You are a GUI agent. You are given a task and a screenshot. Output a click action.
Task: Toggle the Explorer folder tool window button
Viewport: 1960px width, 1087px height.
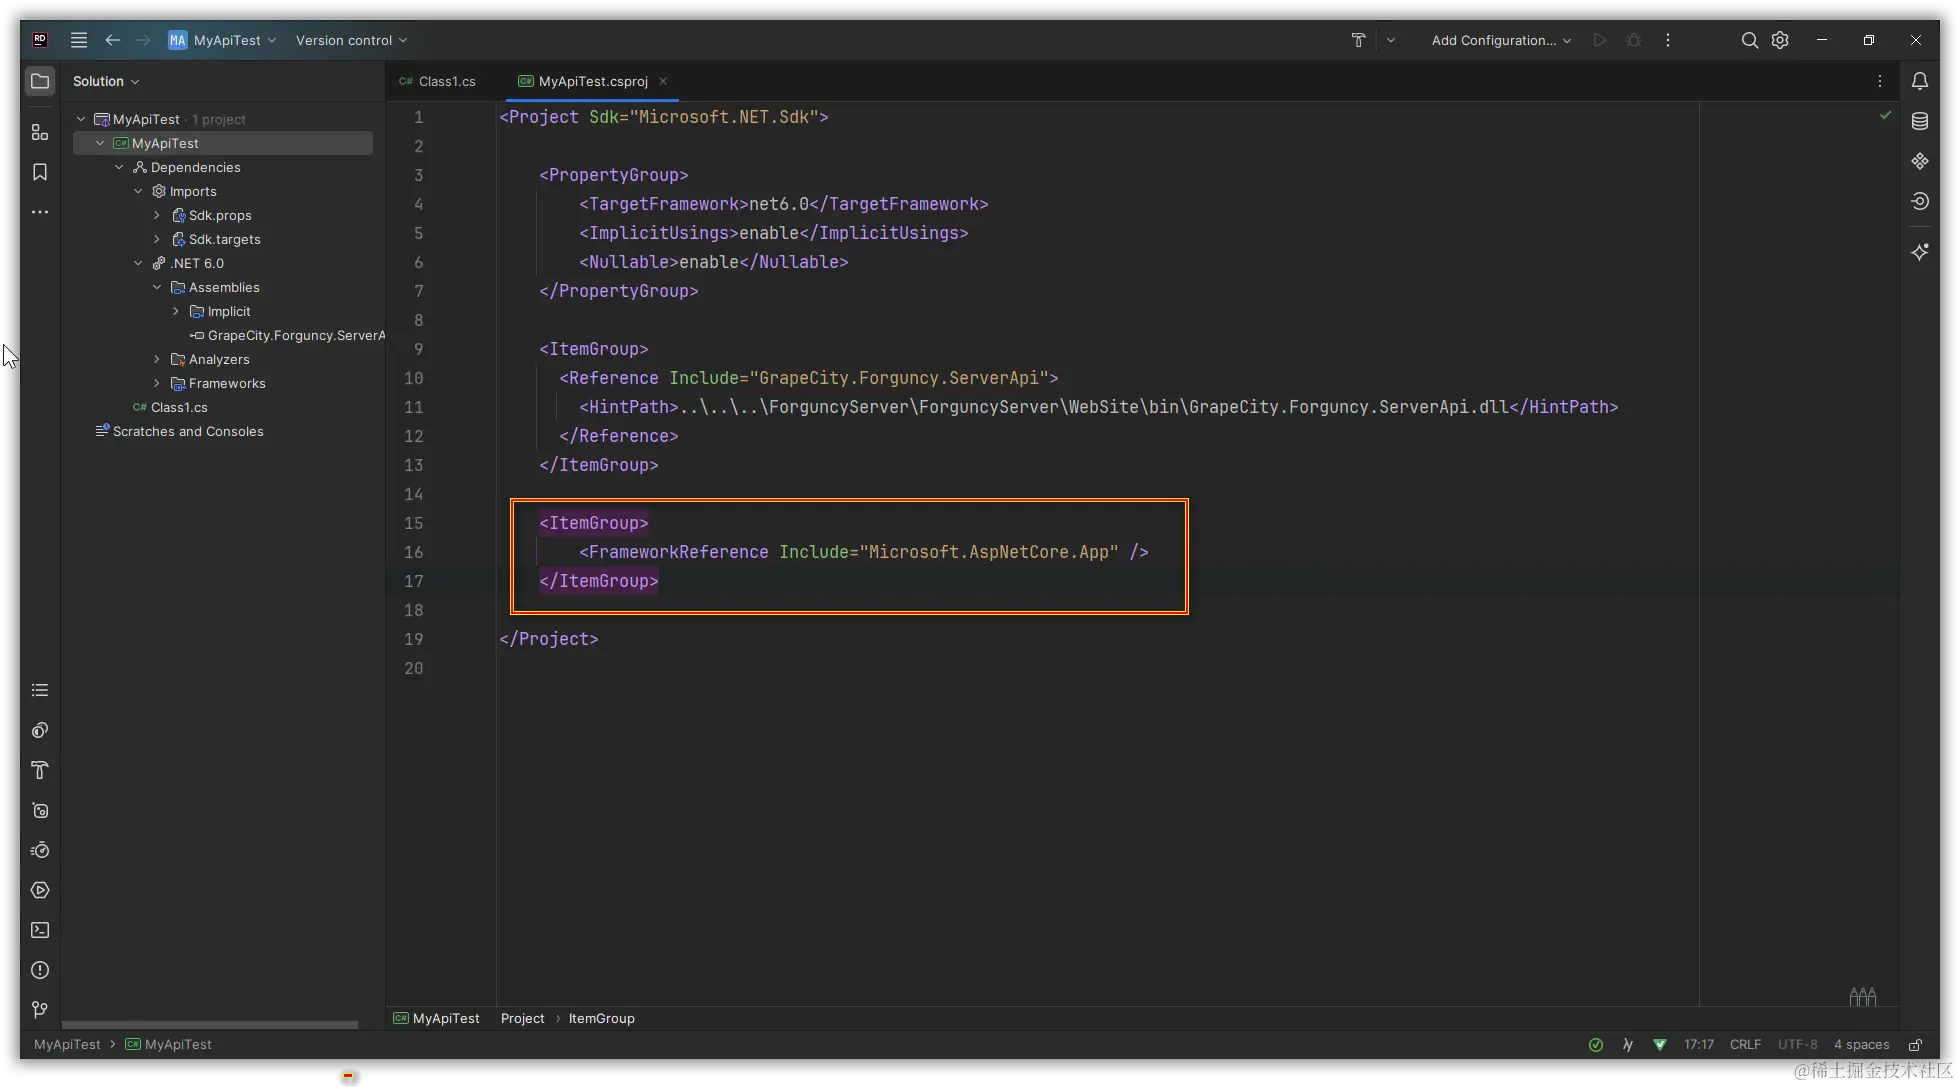click(40, 81)
